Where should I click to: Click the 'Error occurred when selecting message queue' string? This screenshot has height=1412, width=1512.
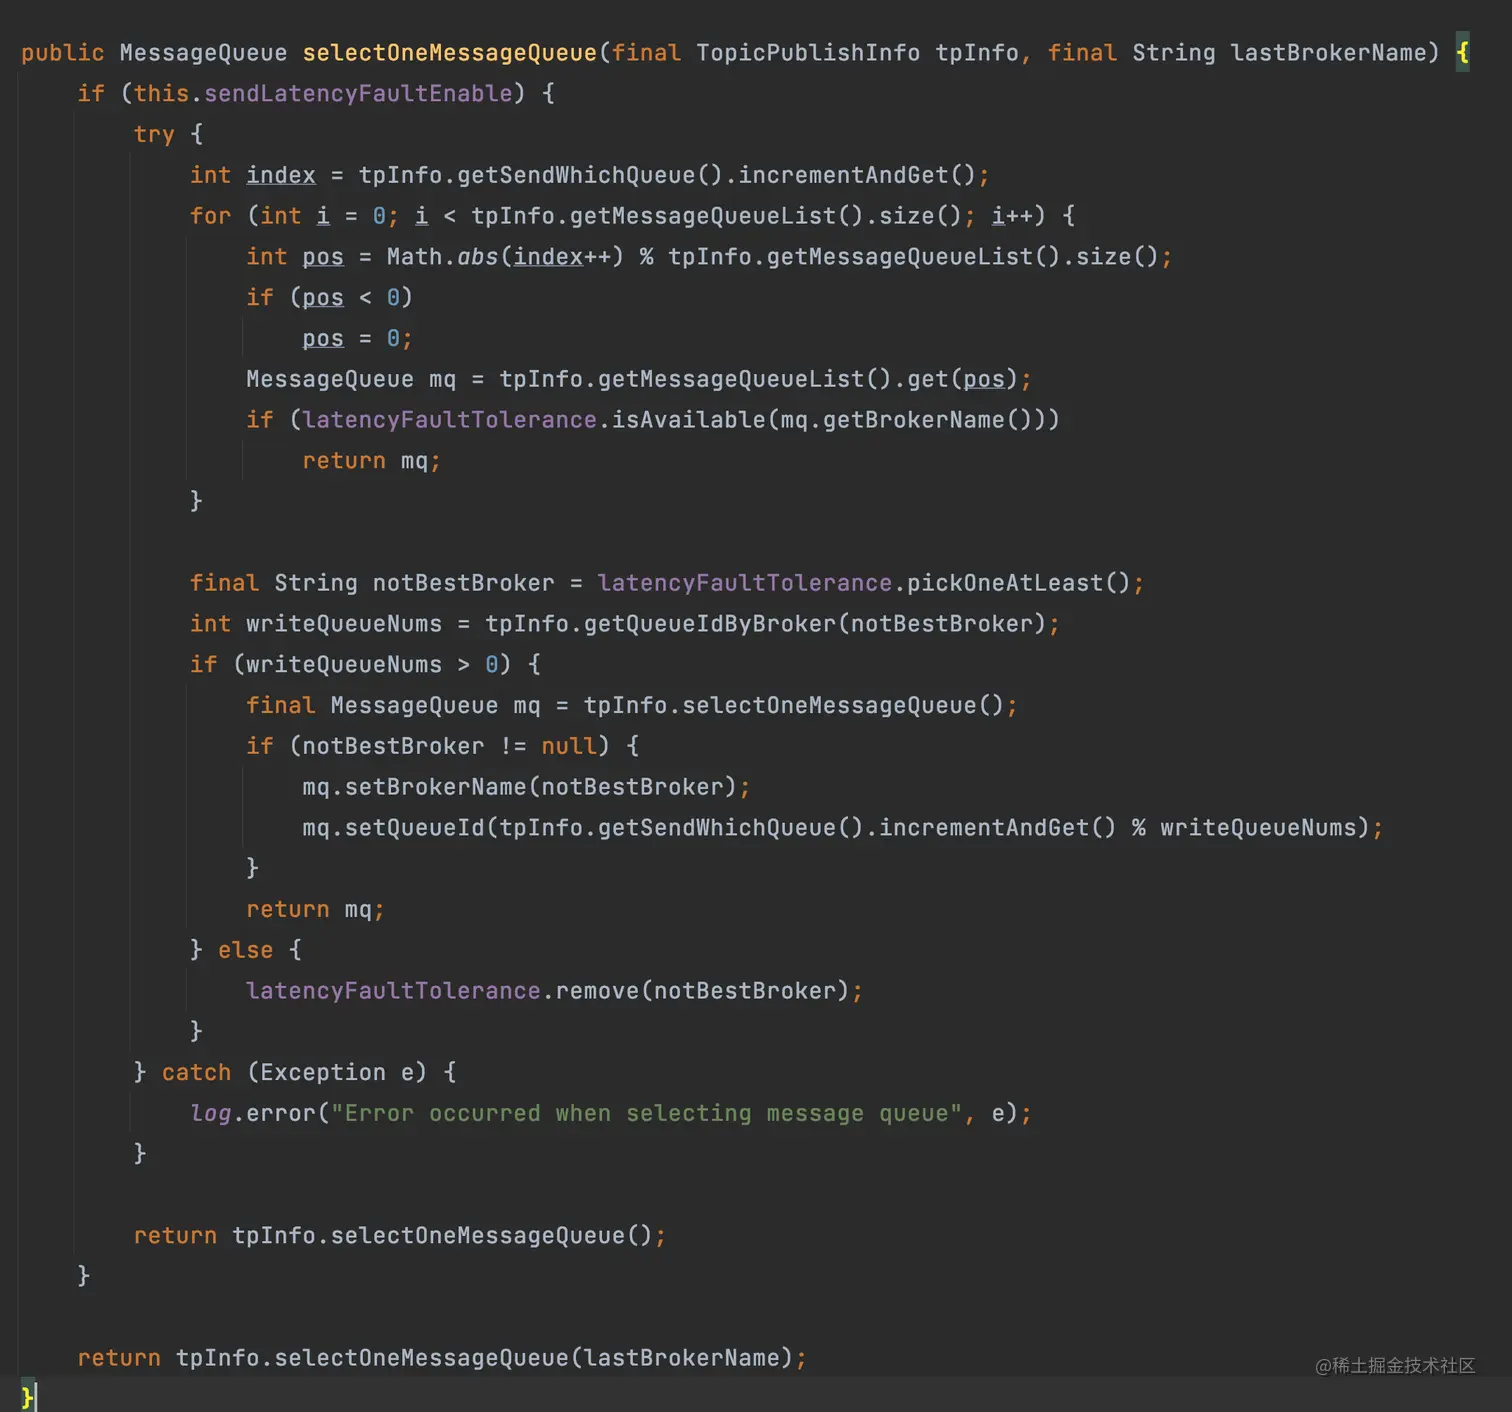(x=646, y=1114)
